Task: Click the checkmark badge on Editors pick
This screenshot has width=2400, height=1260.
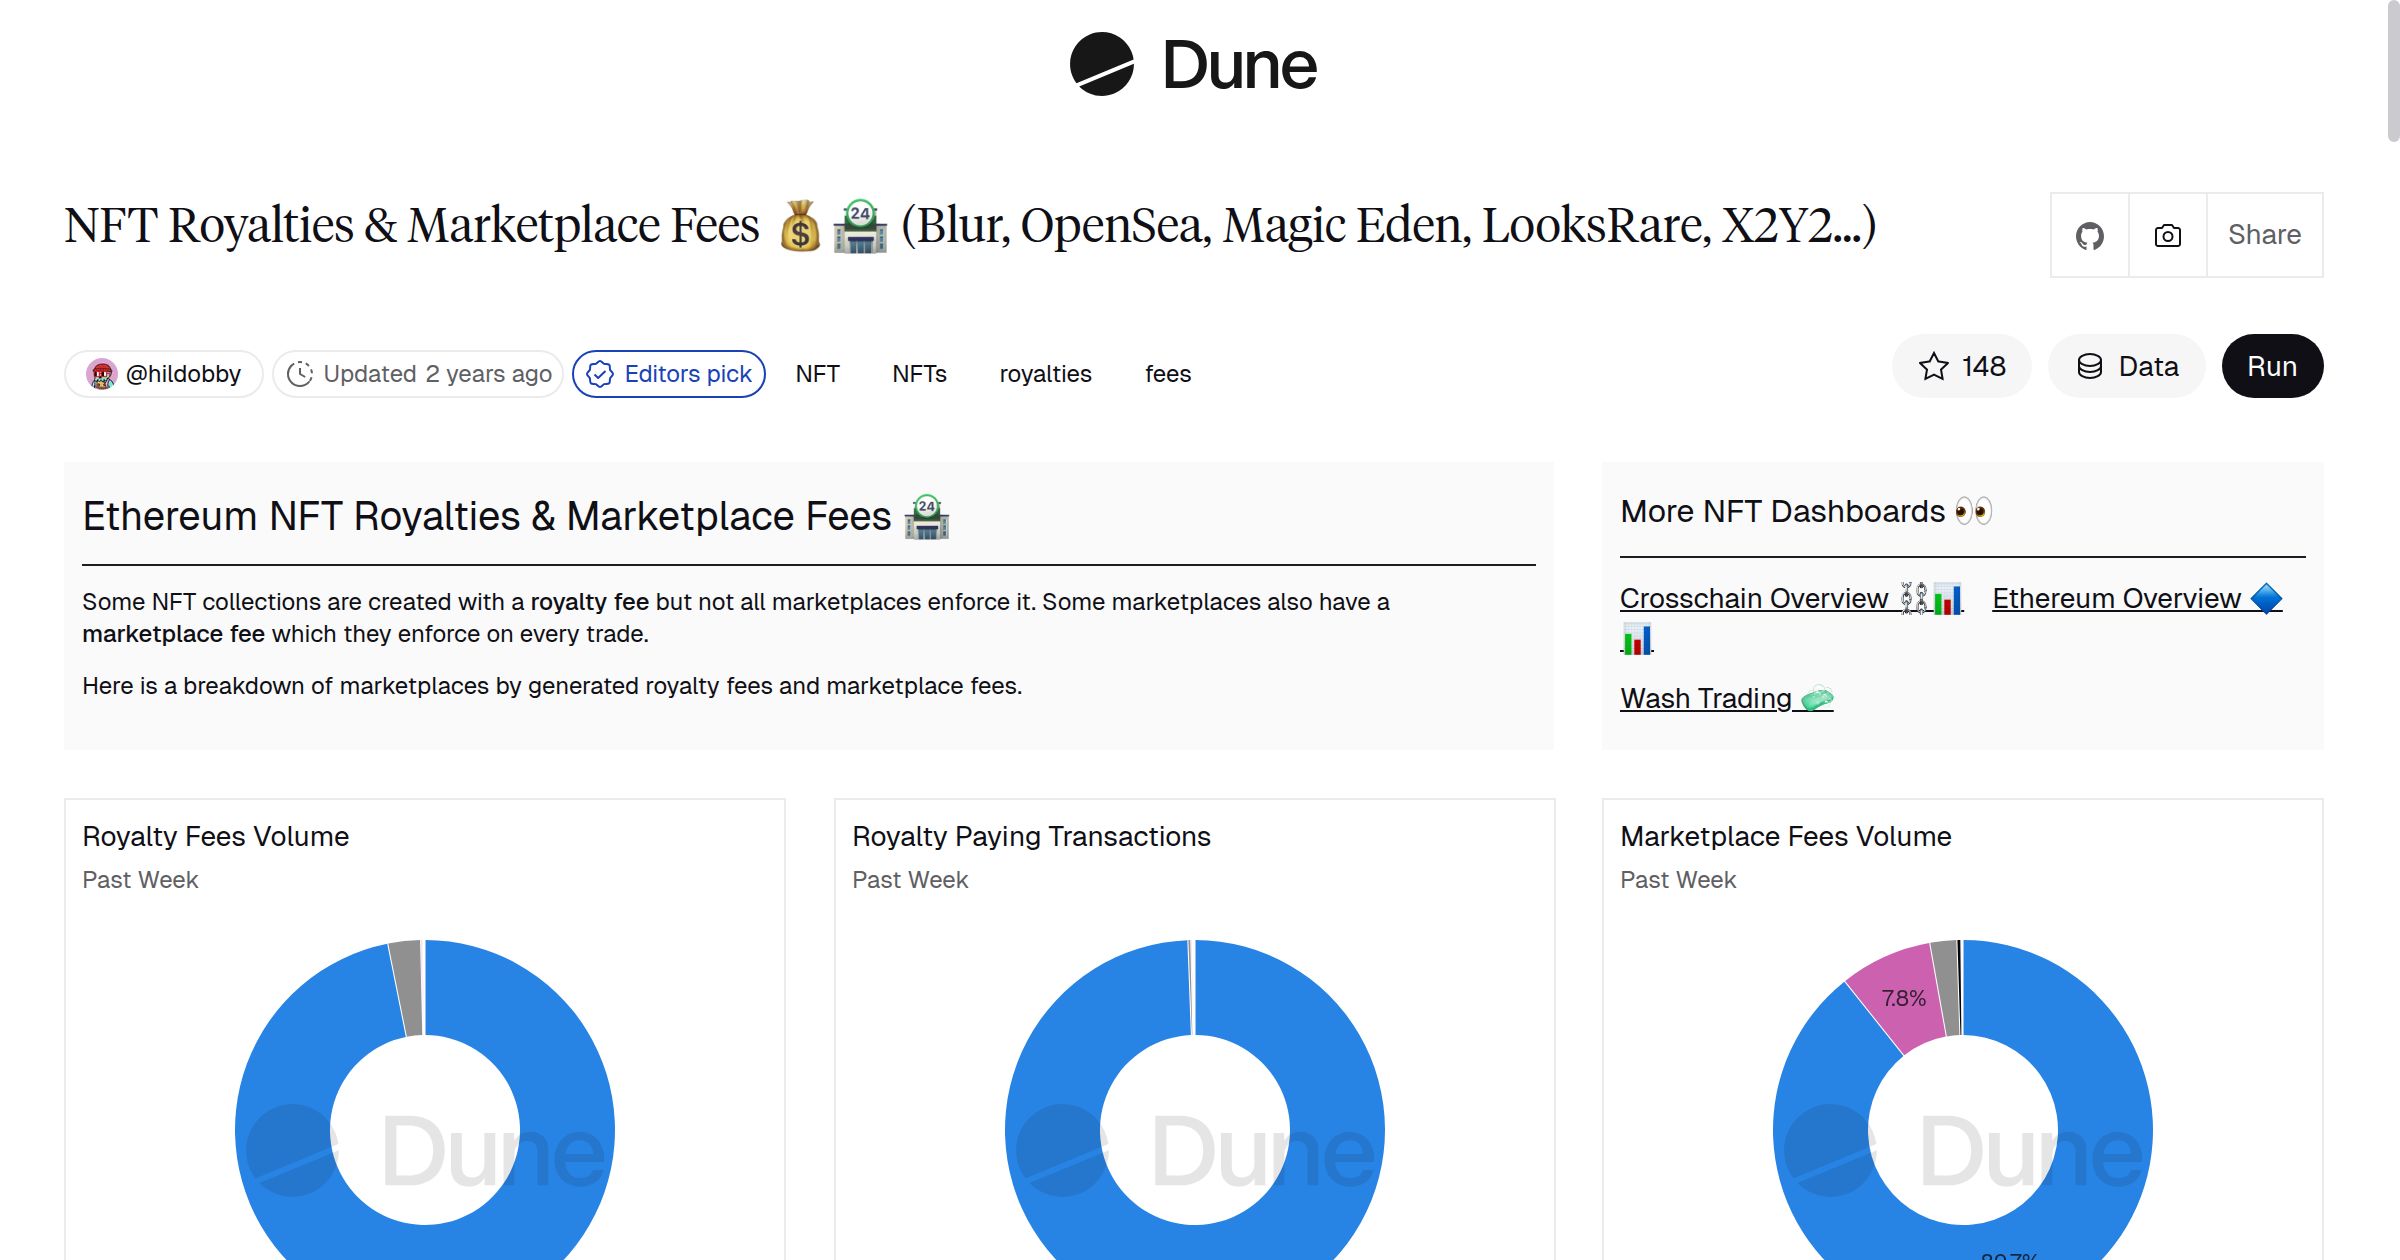Action: 600,373
